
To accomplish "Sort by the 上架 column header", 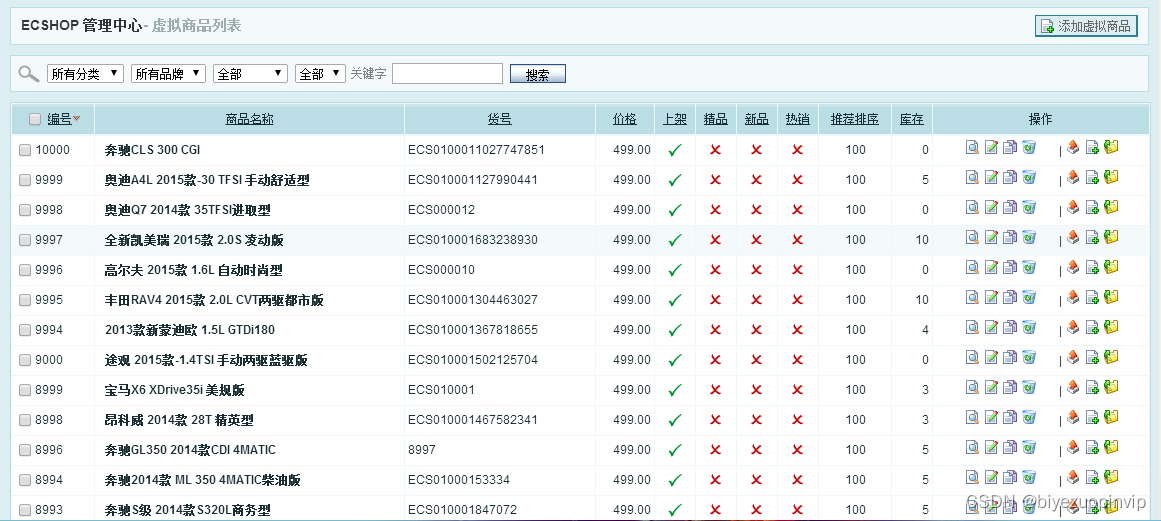I will [675, 119].
